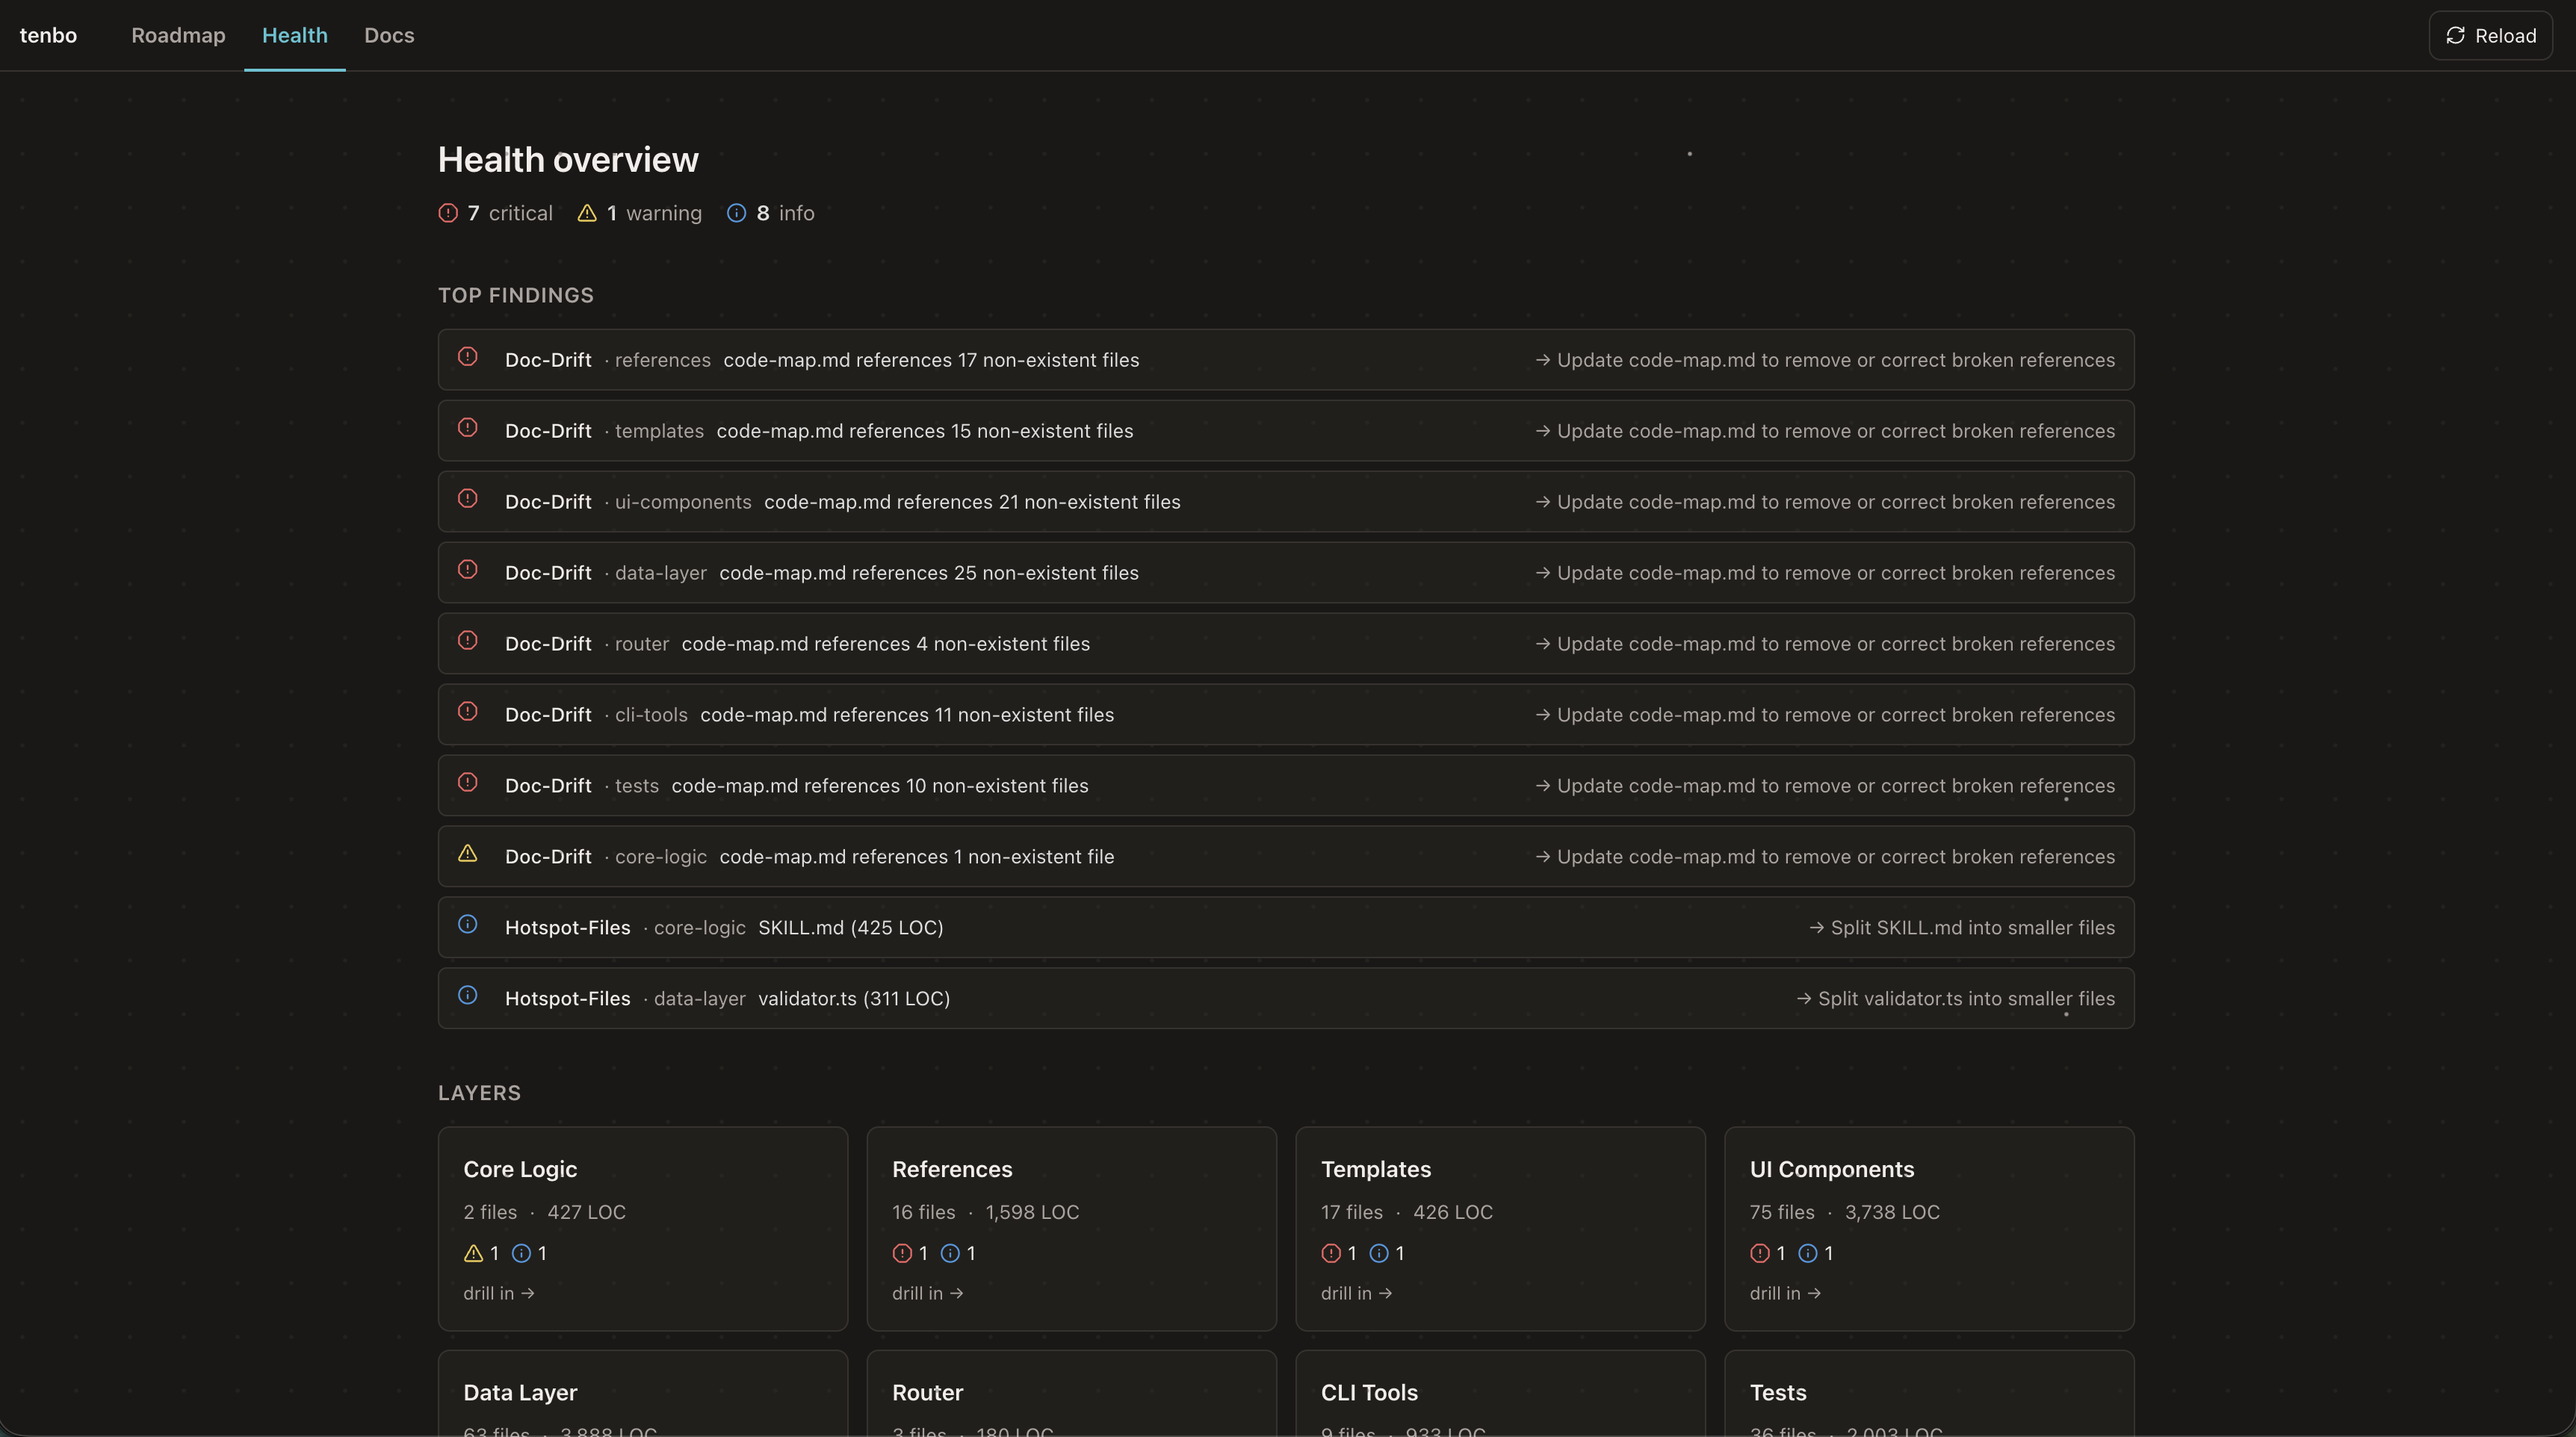Viewport: 2576px width, 1437px height.
Task: Click the Core Logic card title
Action: click(520, 1170)
